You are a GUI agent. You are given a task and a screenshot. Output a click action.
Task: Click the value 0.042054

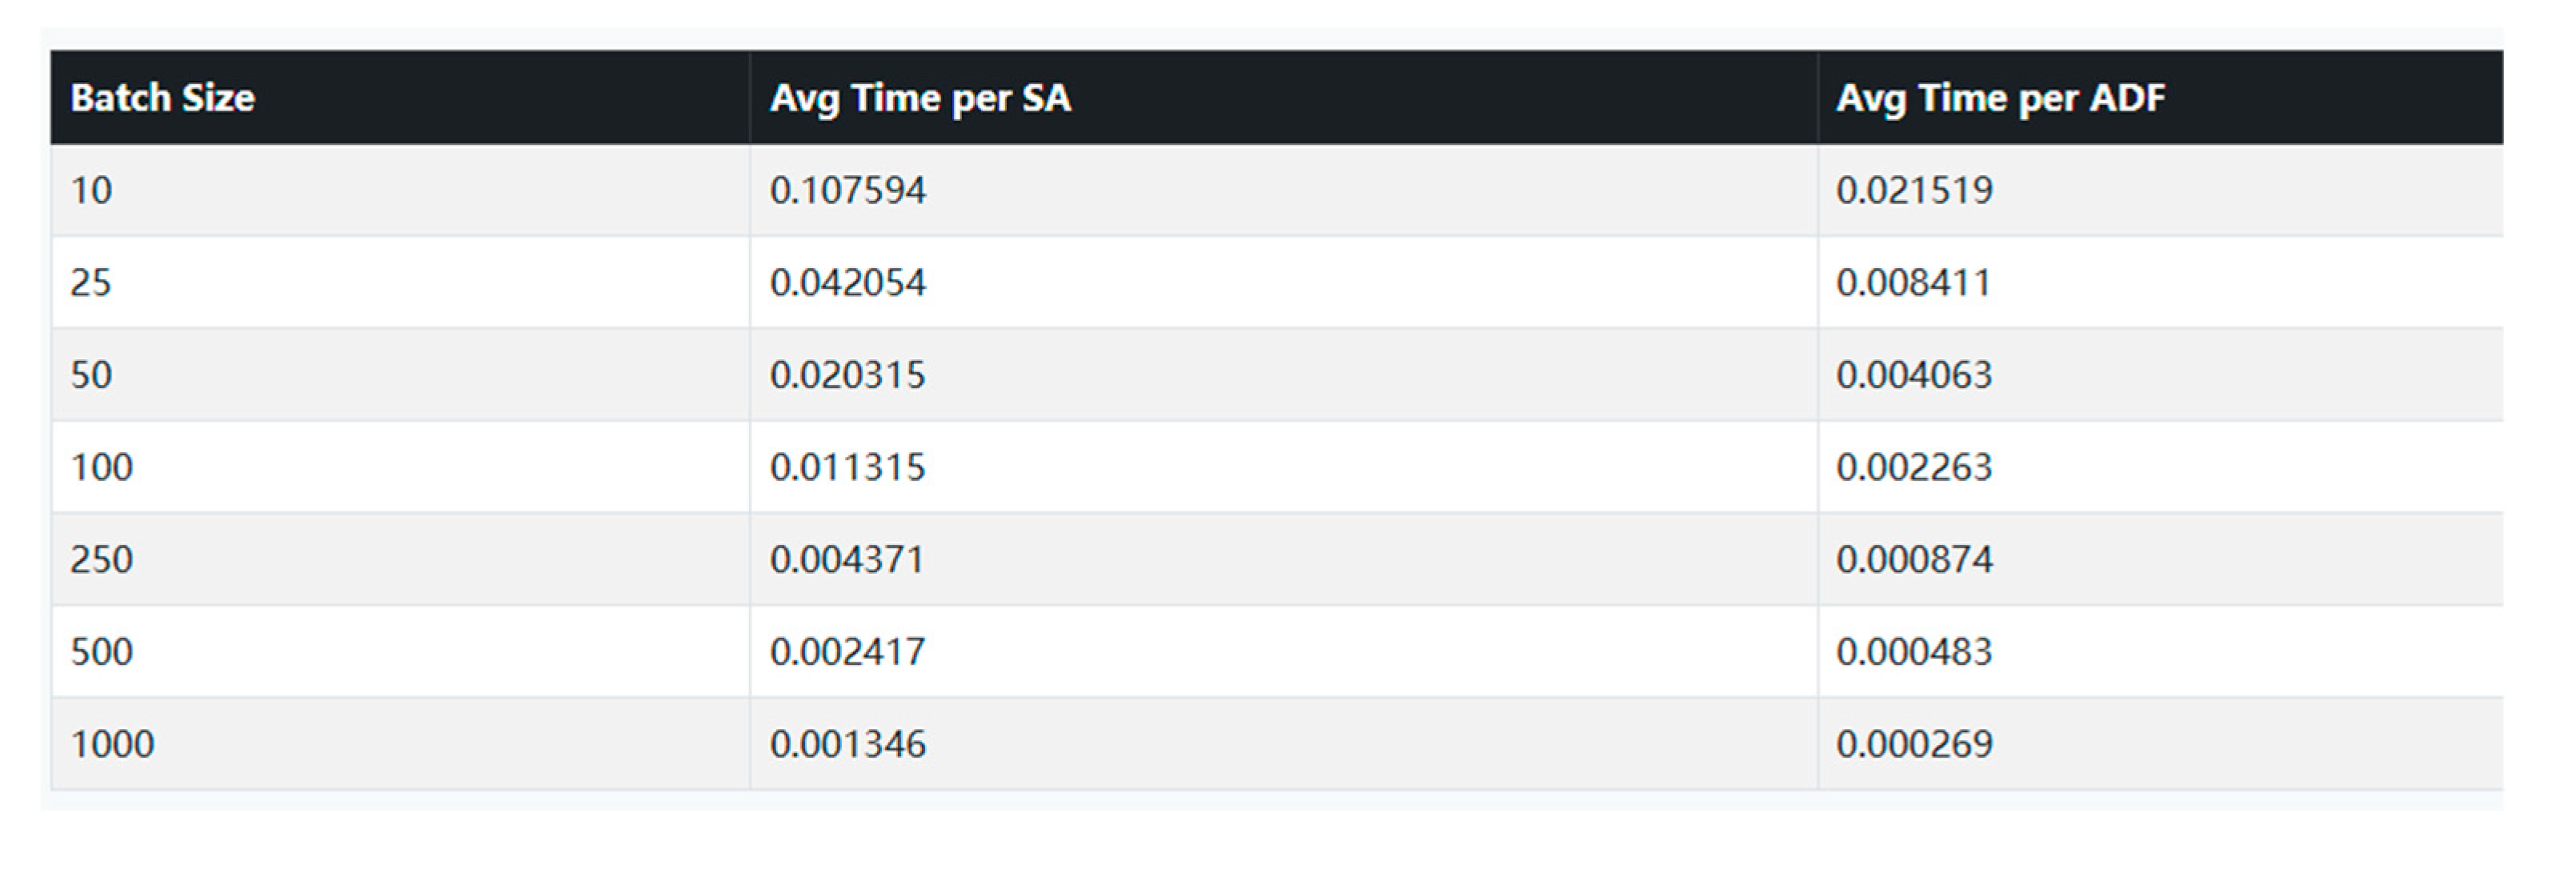pyautogui.click(x=848, y=283)
